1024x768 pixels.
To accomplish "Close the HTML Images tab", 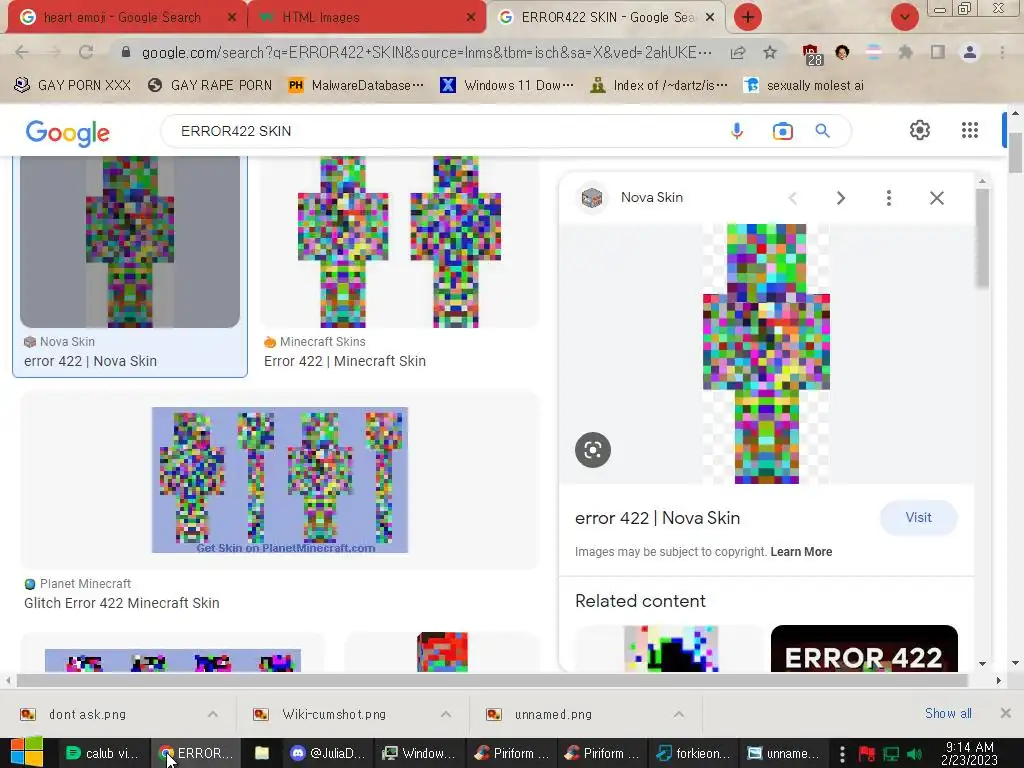I will coord(471,18).
